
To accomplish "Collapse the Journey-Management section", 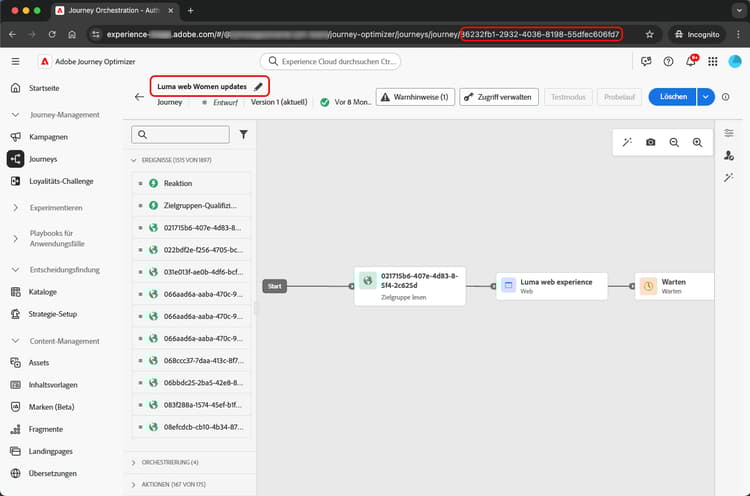I will coord(15,115).
